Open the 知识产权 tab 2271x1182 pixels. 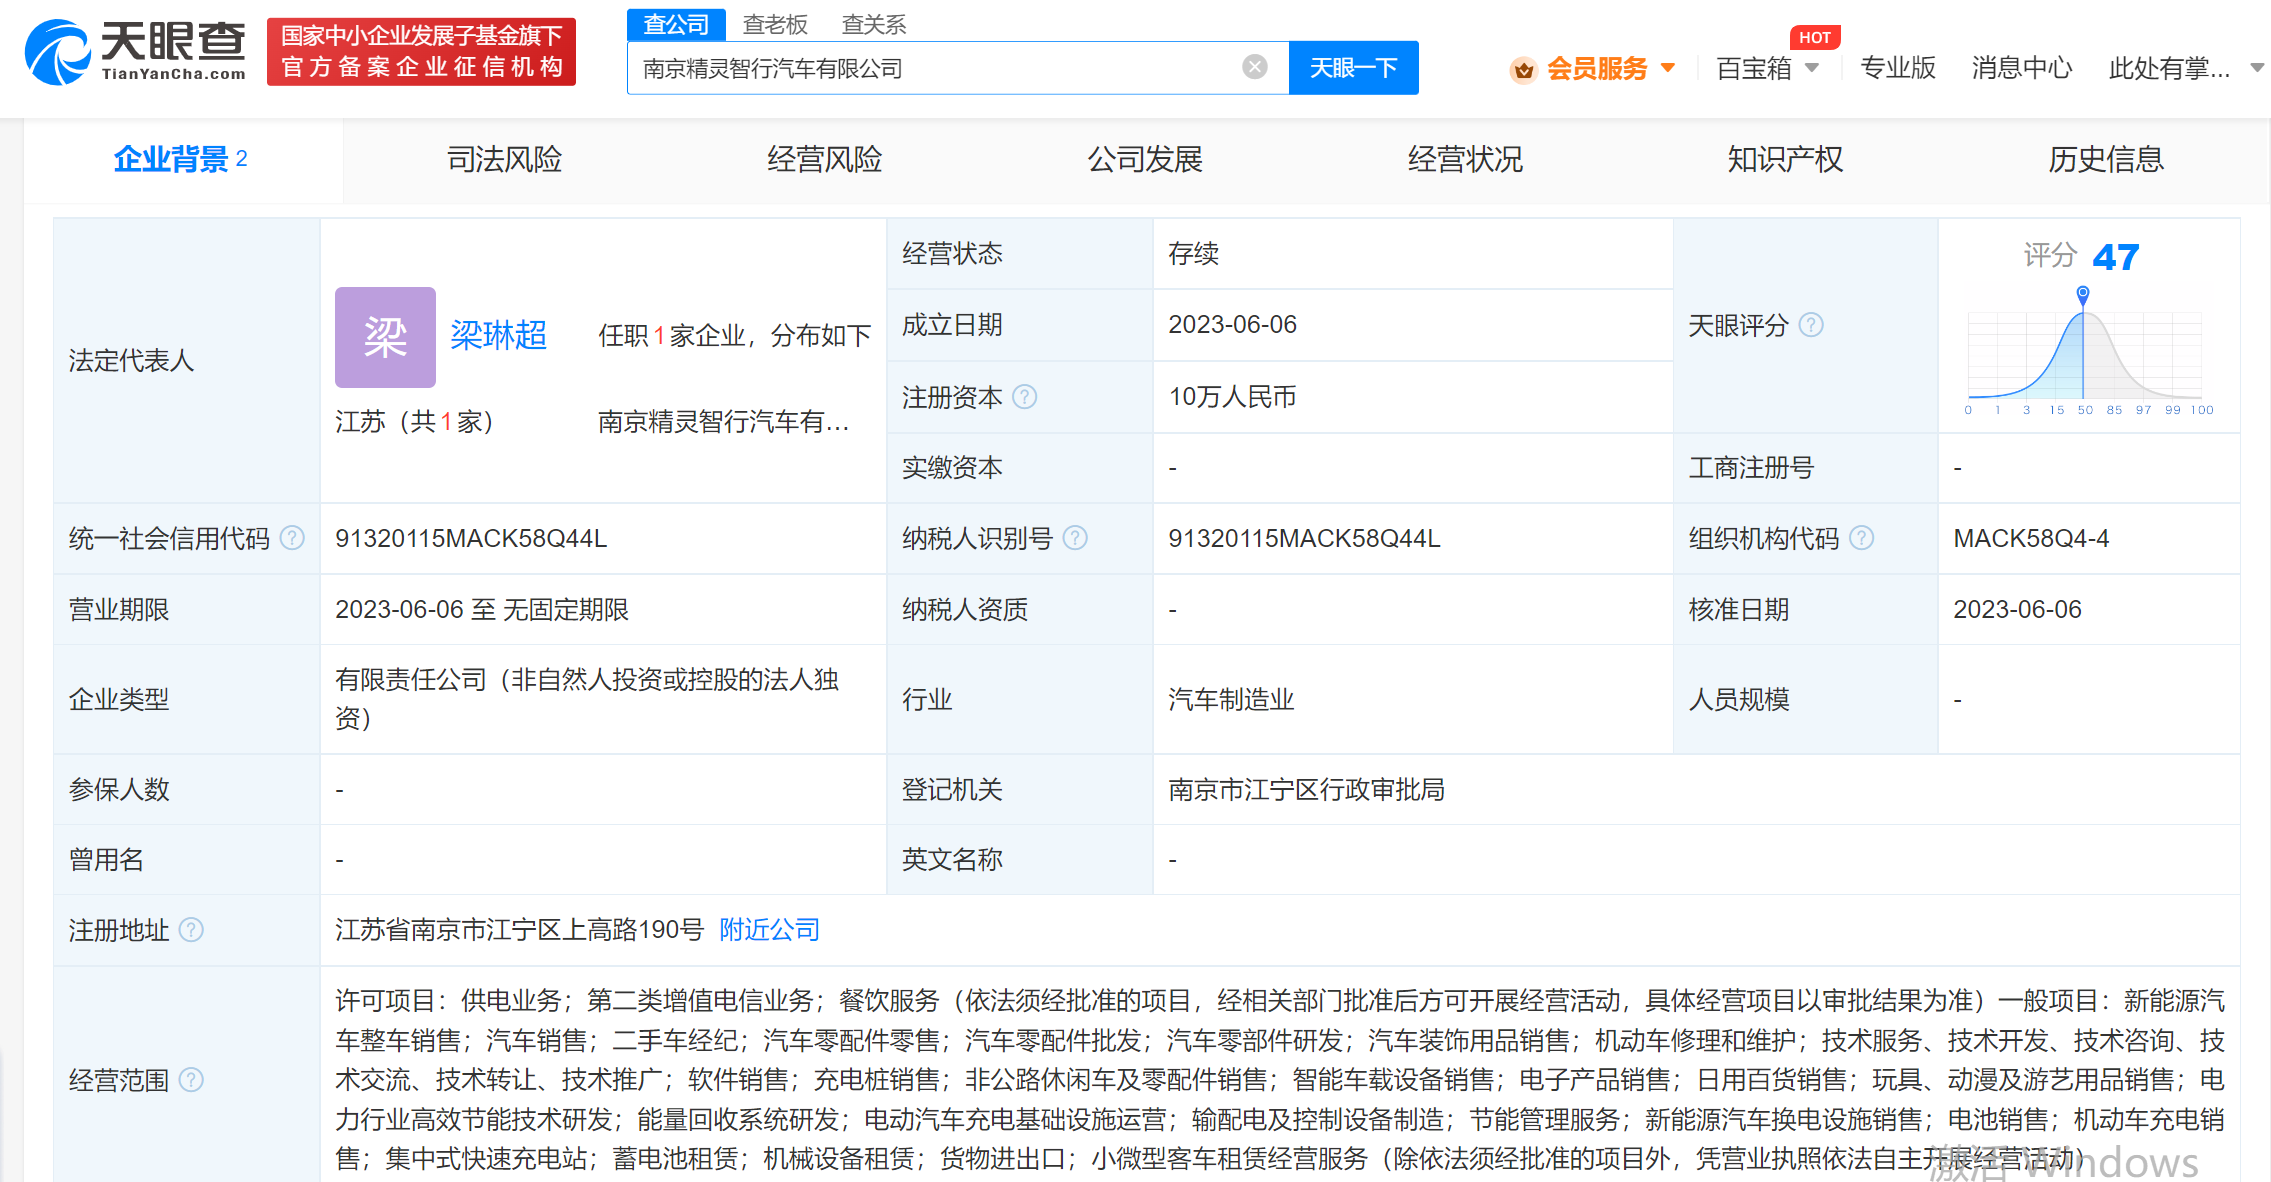coord(1785,159)
